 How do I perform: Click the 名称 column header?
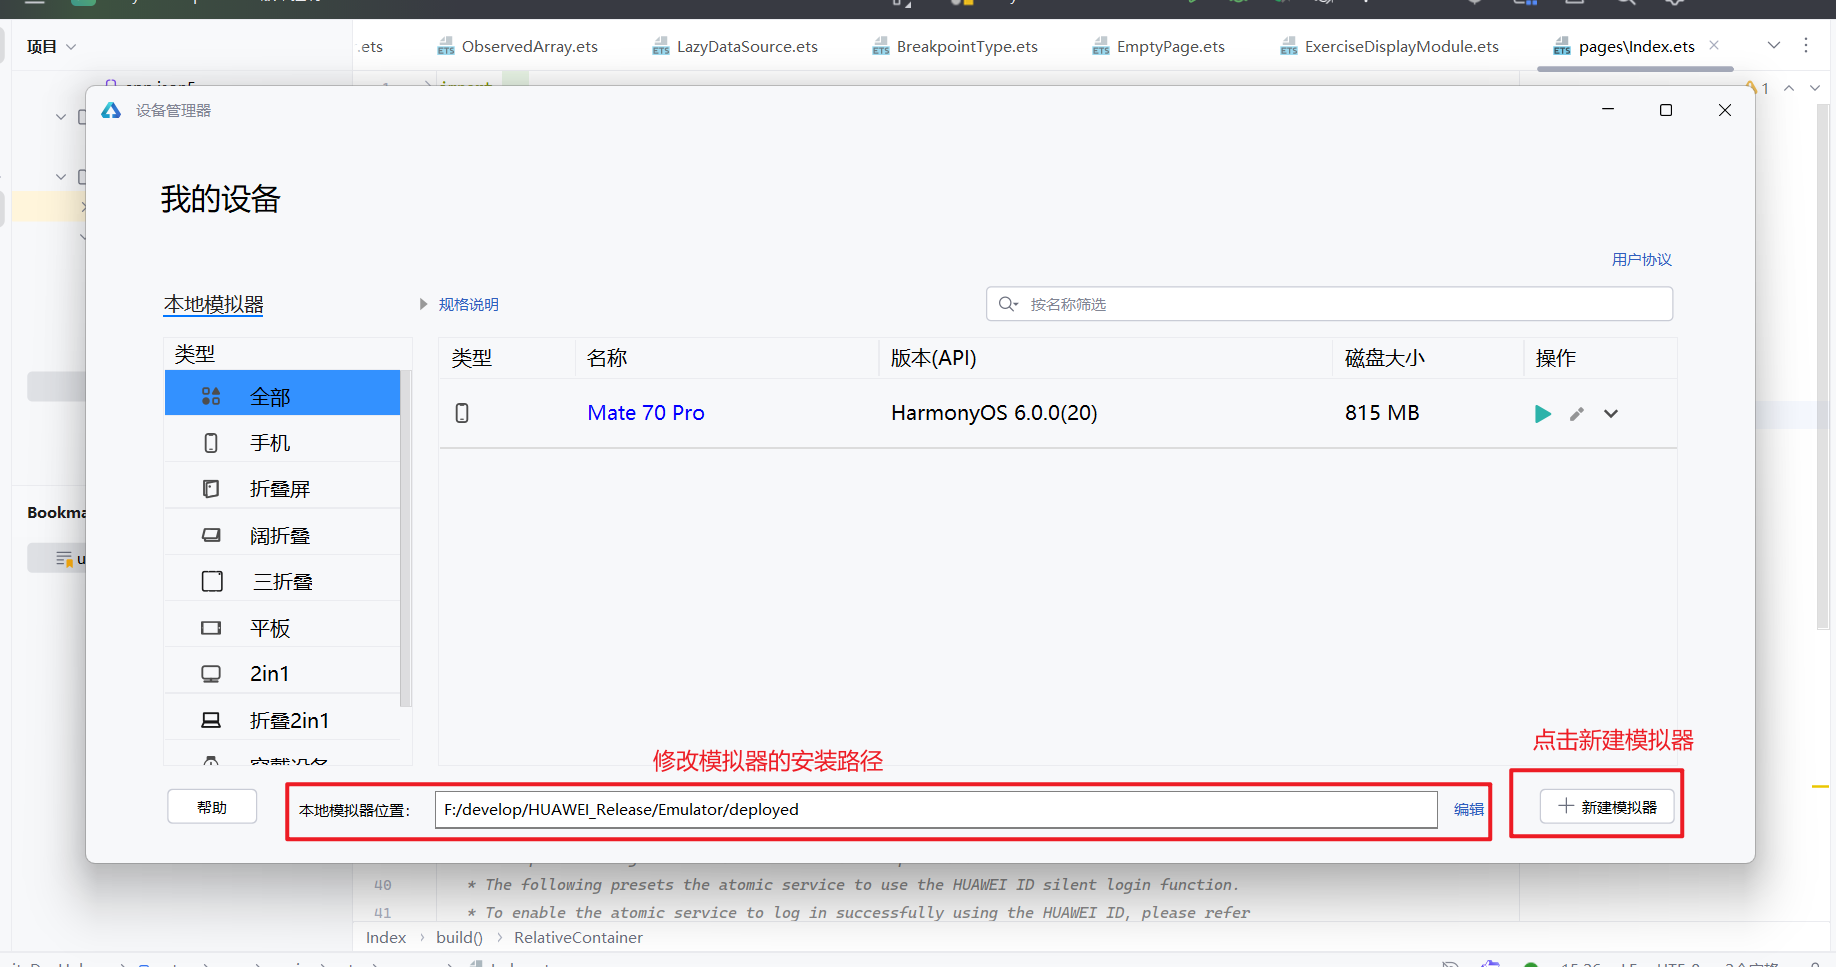click(607, 358)
